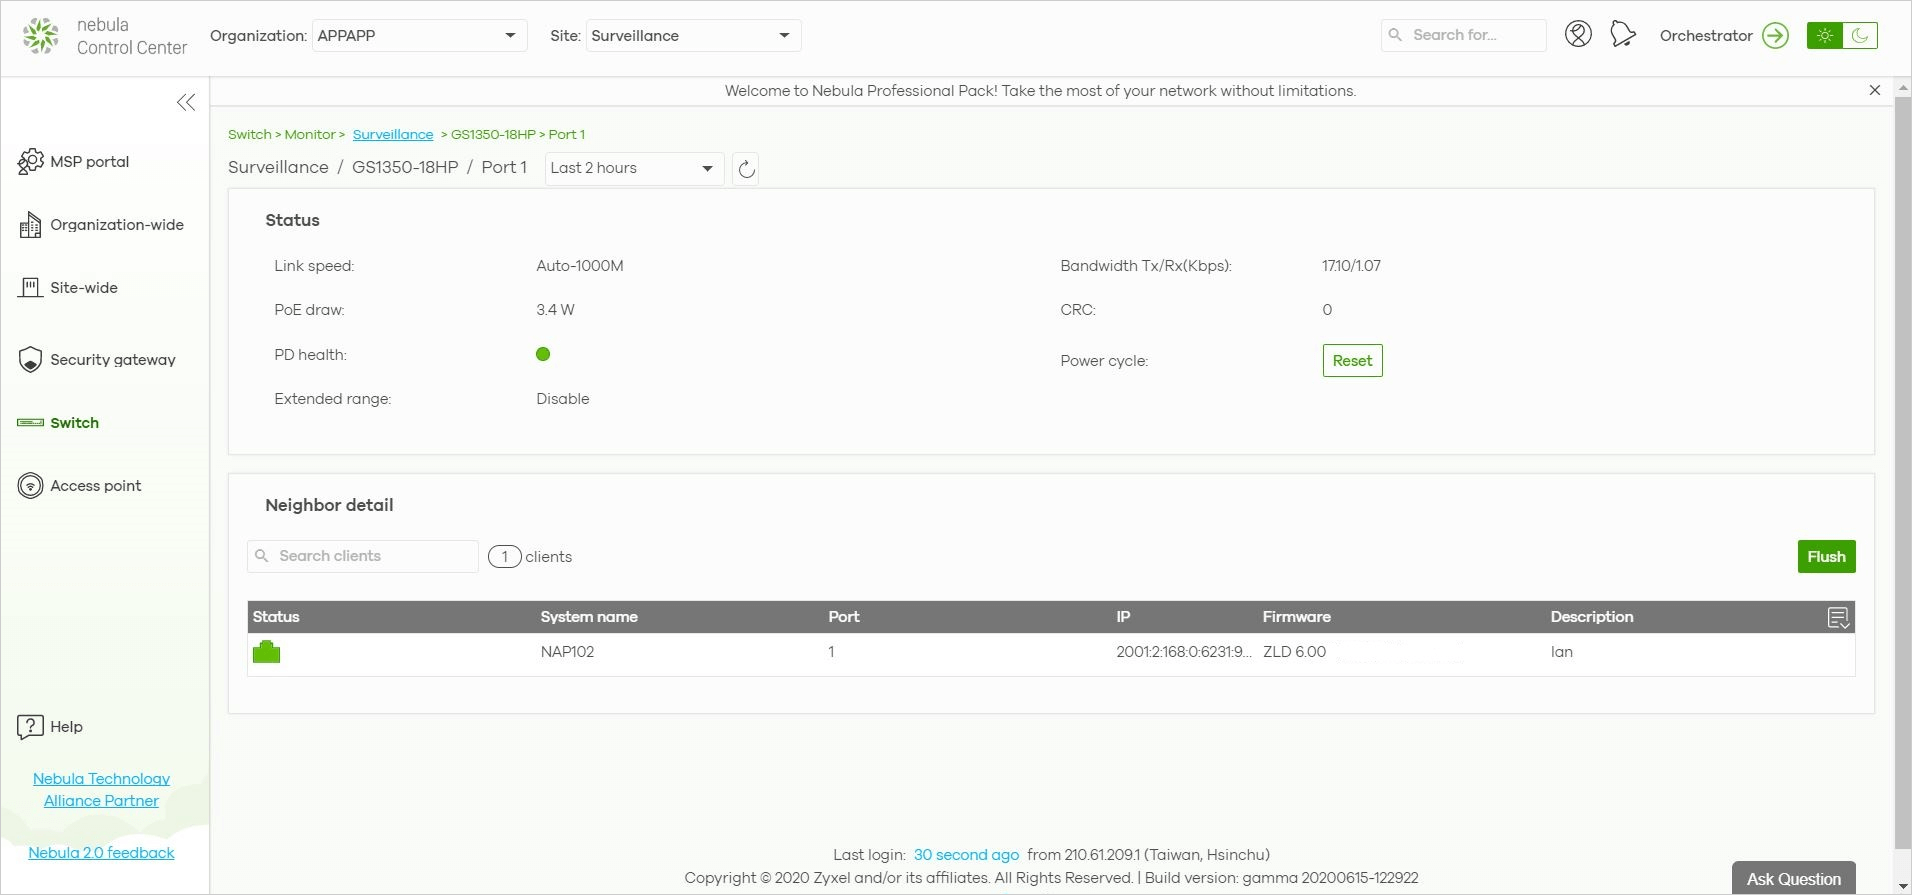Sort the table by the Status column
Image resolution: width=1912 pixels, height=895 pixels.
276,617
